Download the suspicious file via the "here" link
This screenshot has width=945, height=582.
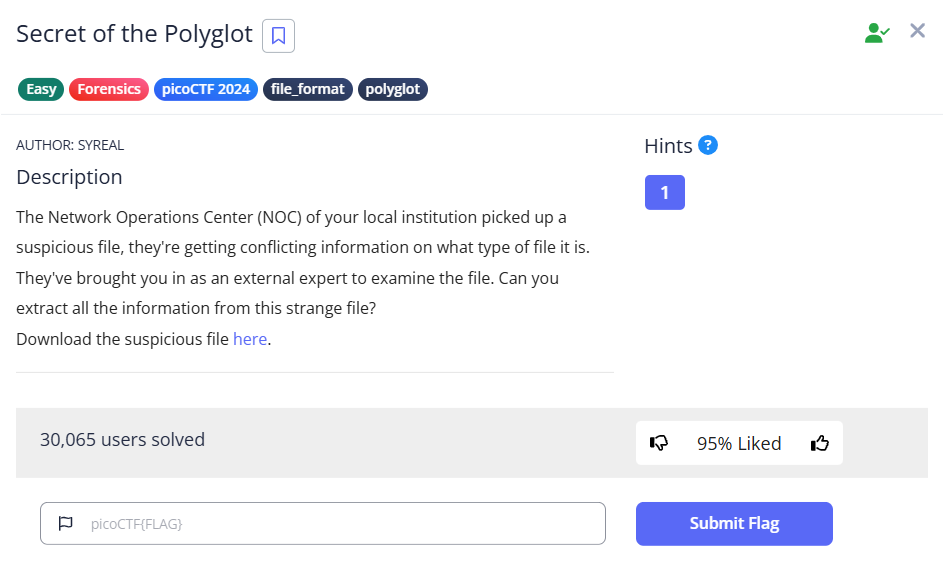coord(250,339)
